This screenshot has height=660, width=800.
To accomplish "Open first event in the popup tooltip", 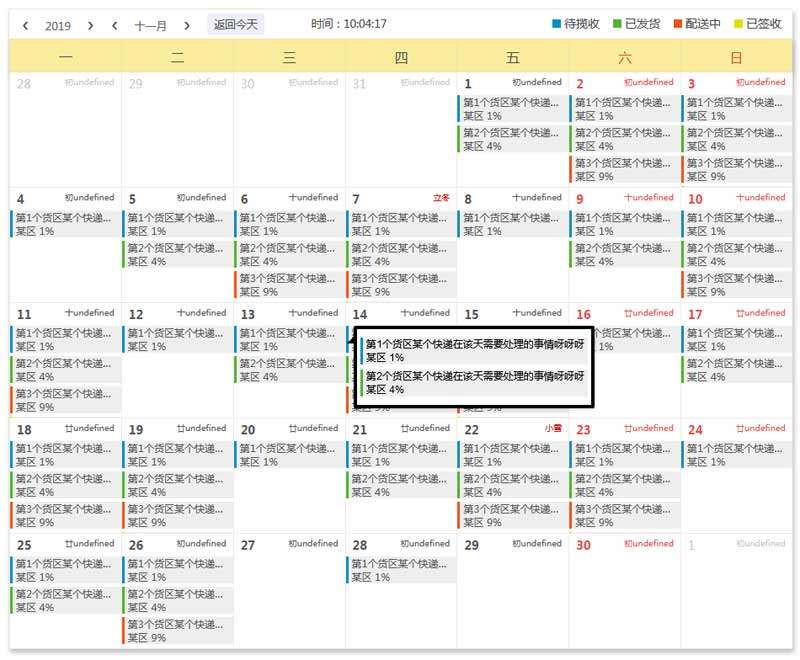I will (474, 351).
